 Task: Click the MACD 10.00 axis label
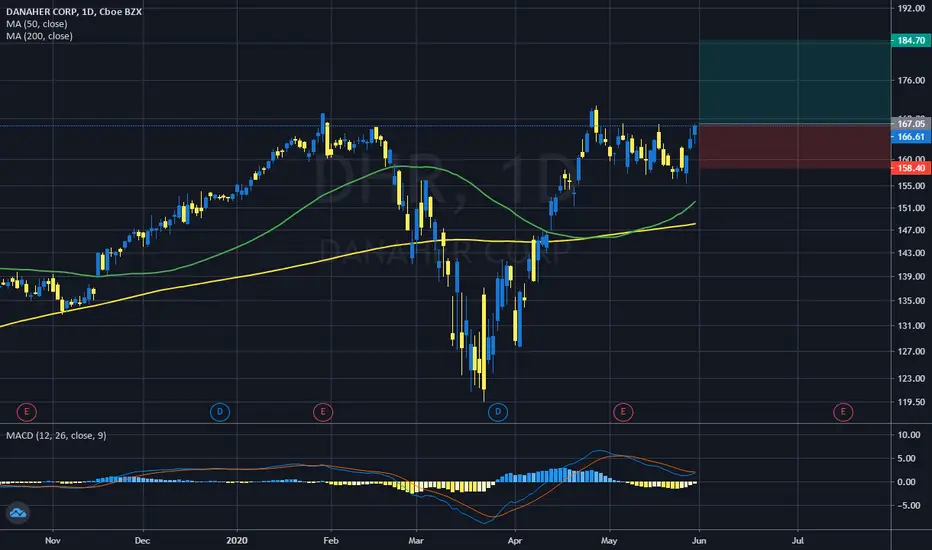click(909, 435)
